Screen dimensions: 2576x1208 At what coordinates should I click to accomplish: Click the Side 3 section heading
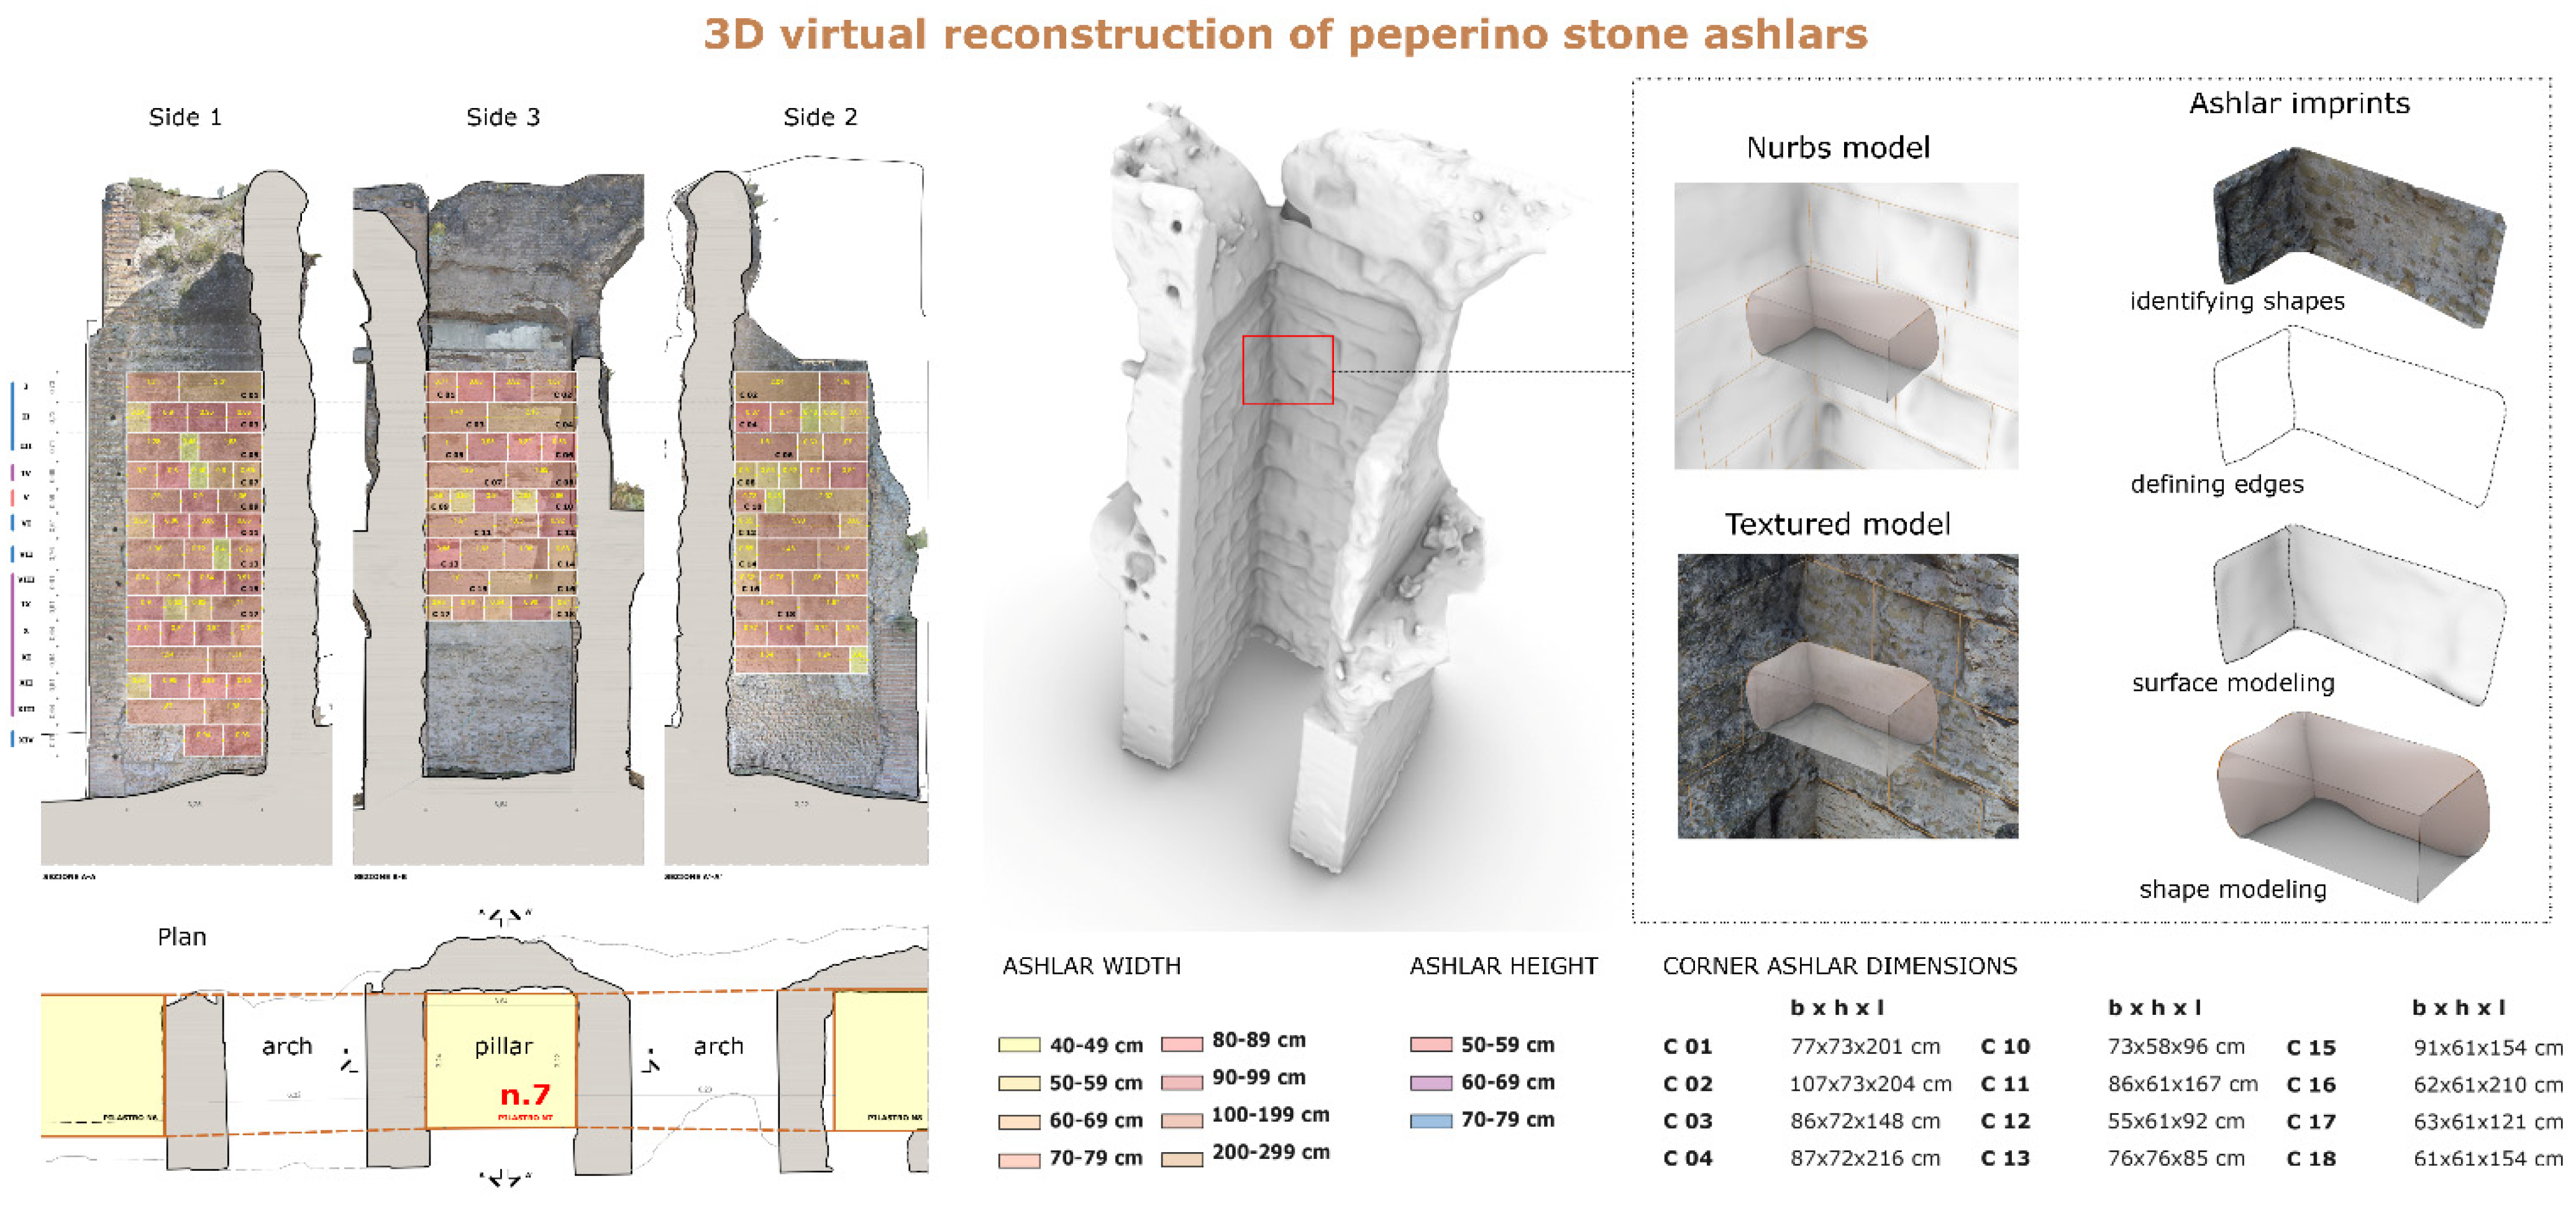[503, 117]
